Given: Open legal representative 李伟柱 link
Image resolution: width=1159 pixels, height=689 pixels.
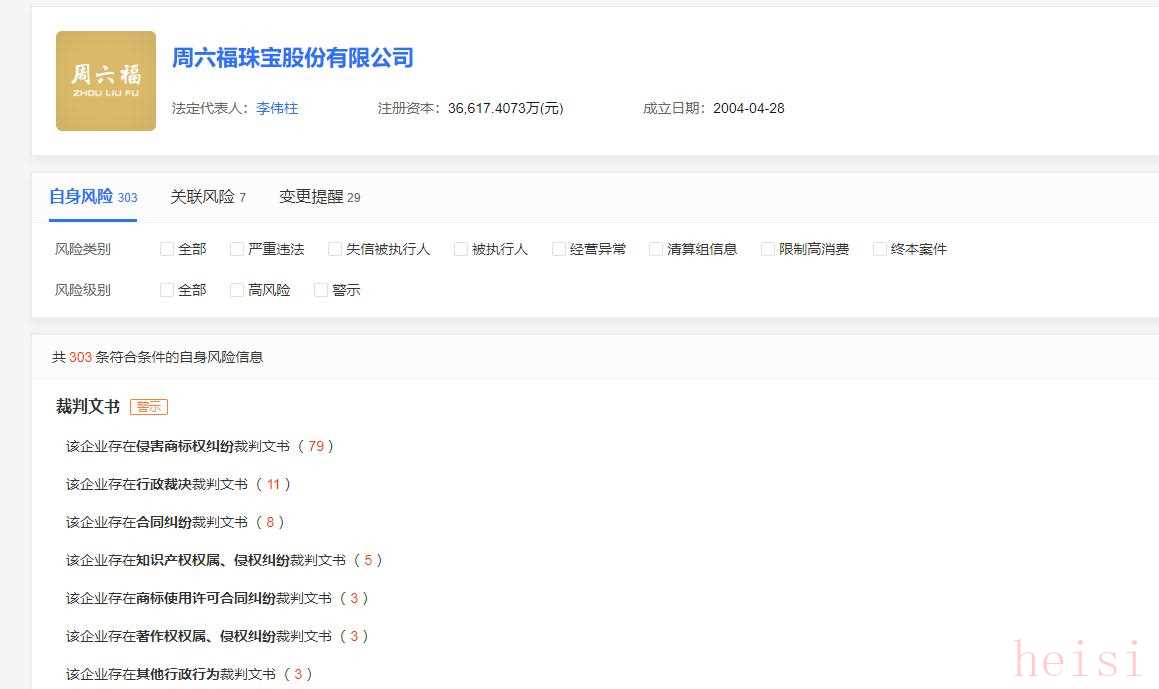Looking at the screenshot, I should coord(277,108).
